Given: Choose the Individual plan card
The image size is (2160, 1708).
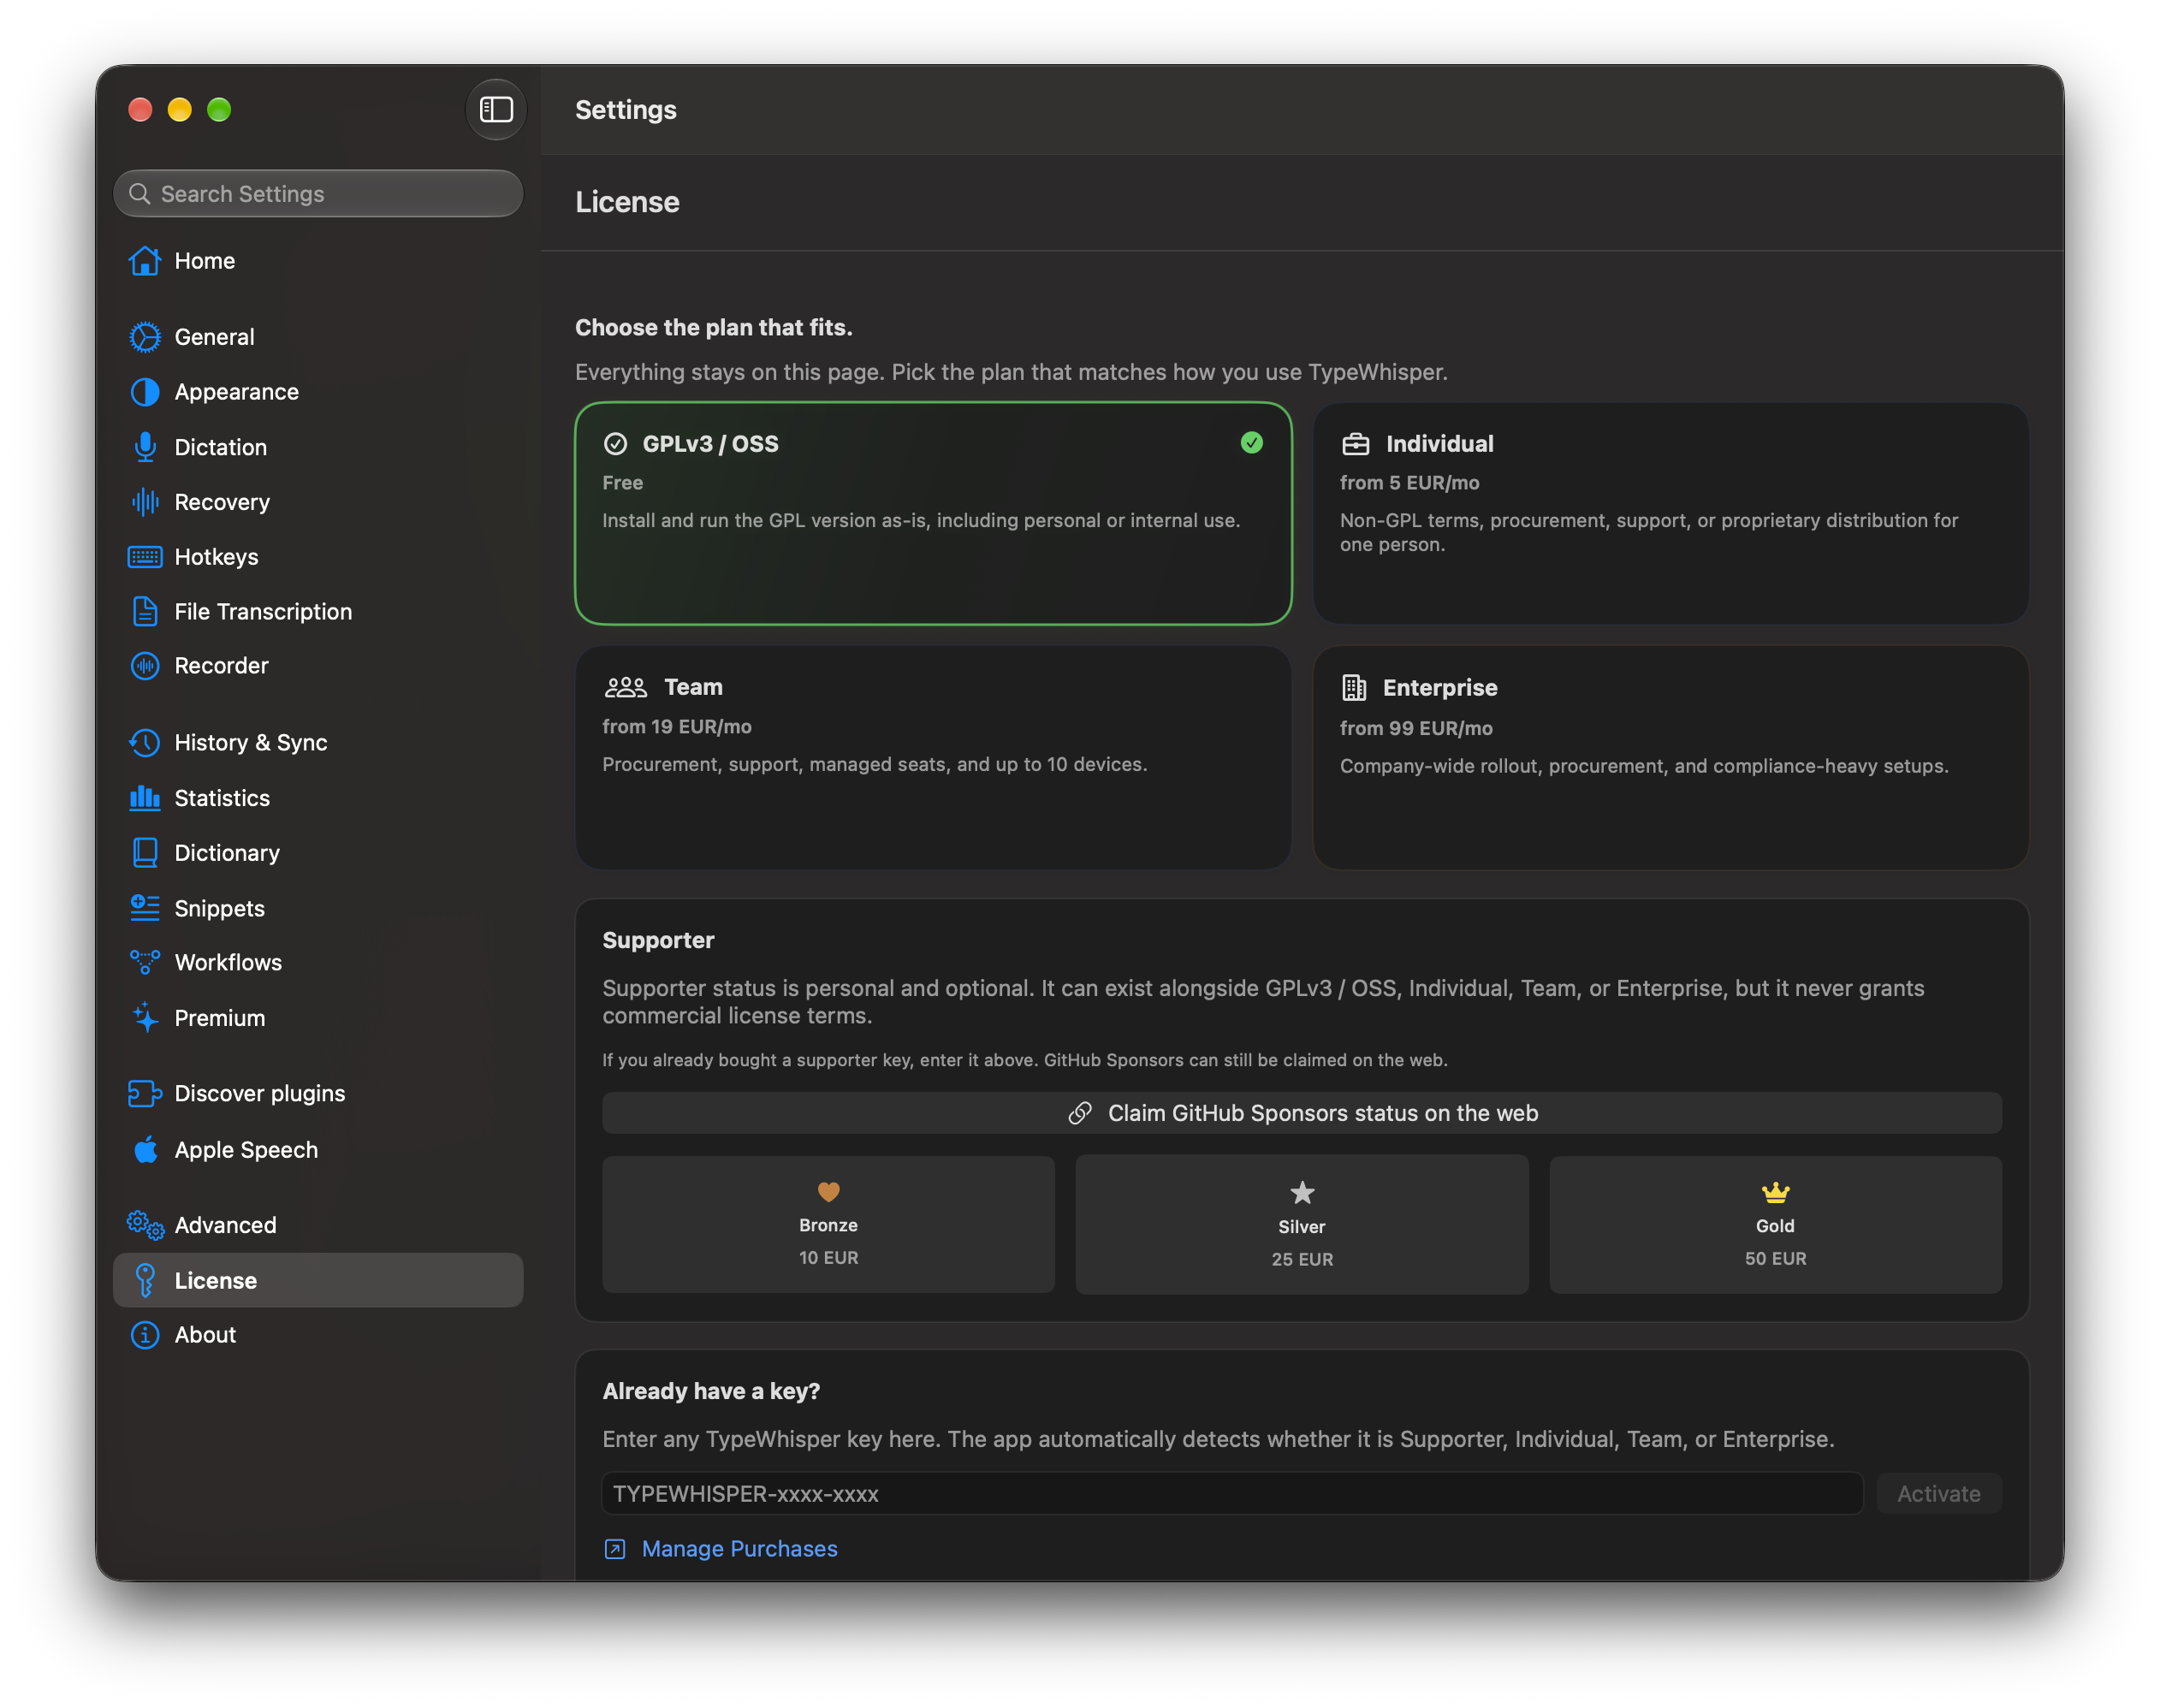Looking at the screenshot, I should coord(1670,514).
